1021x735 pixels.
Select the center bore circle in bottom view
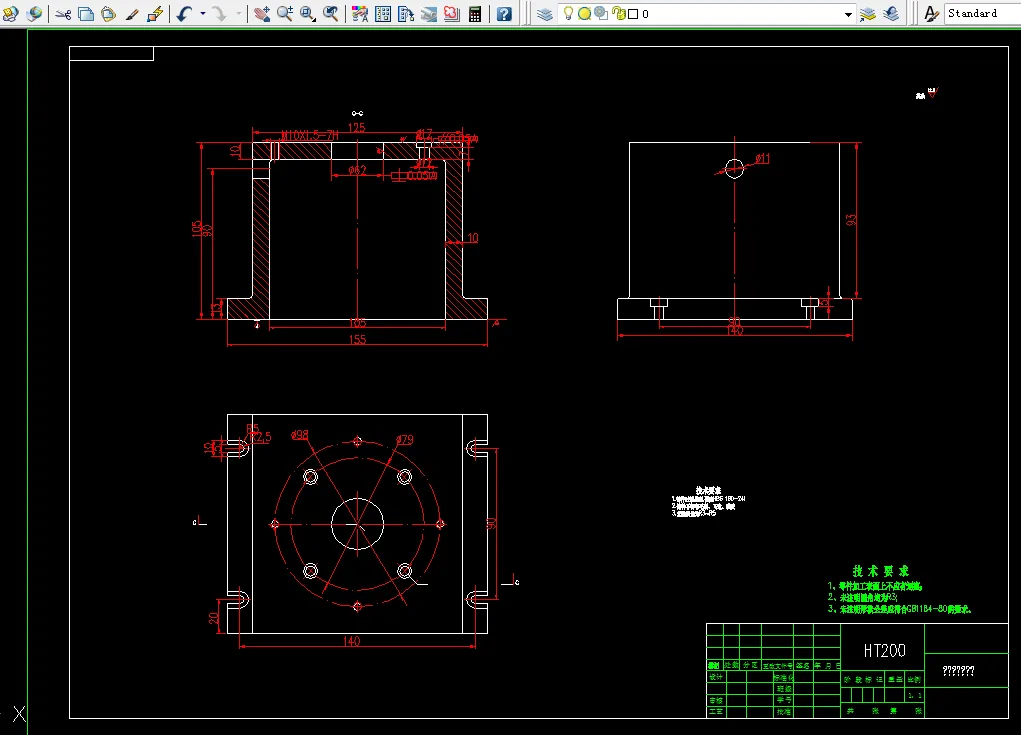coord(357,523)
